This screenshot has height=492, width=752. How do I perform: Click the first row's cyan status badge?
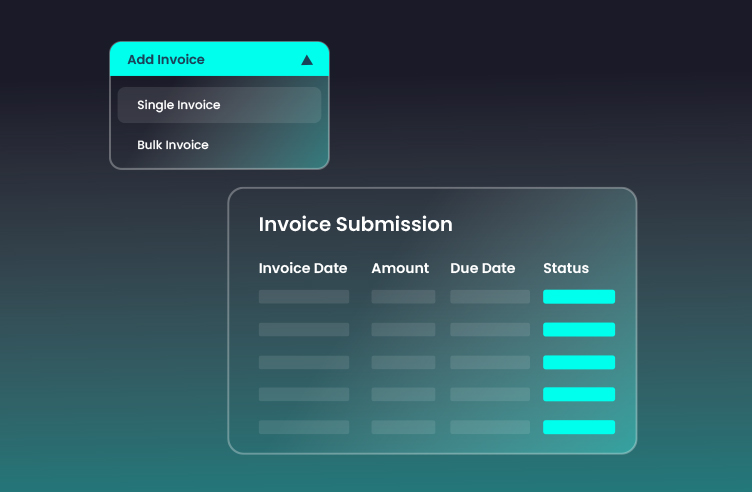578,297
